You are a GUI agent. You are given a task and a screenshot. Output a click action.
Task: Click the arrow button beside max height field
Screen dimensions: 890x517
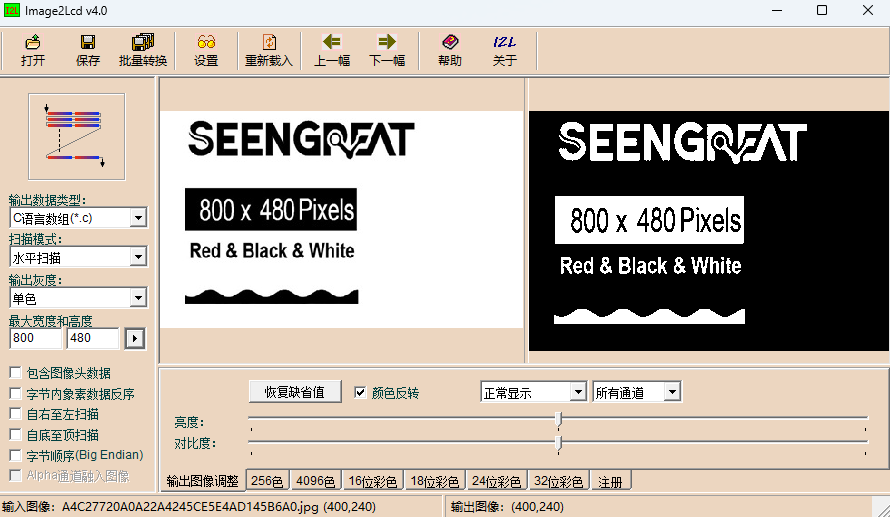tap(135, 338)
